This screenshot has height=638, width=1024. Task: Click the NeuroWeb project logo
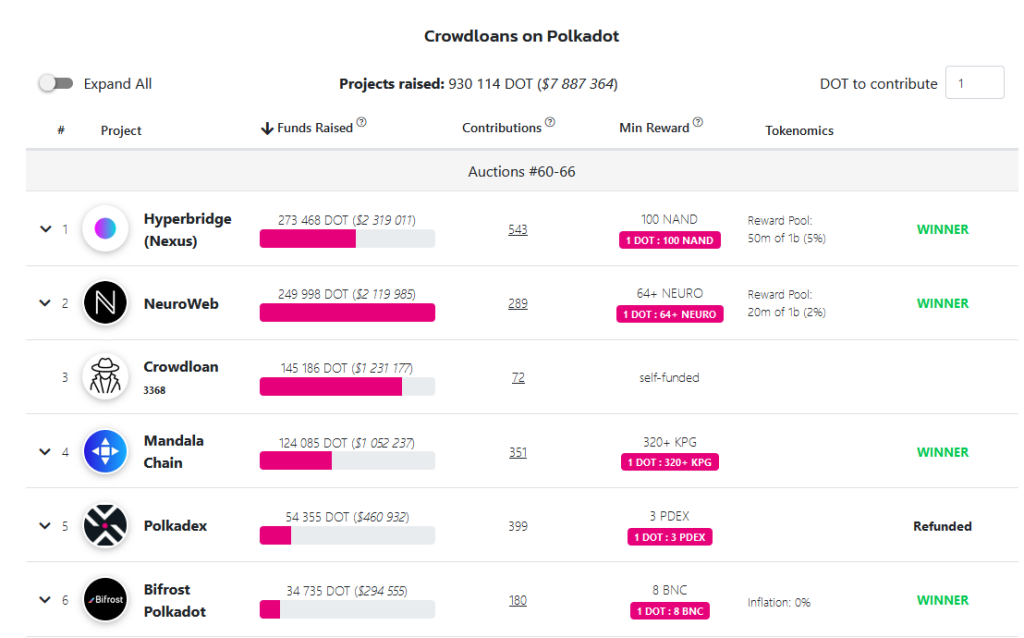point(105,303)
